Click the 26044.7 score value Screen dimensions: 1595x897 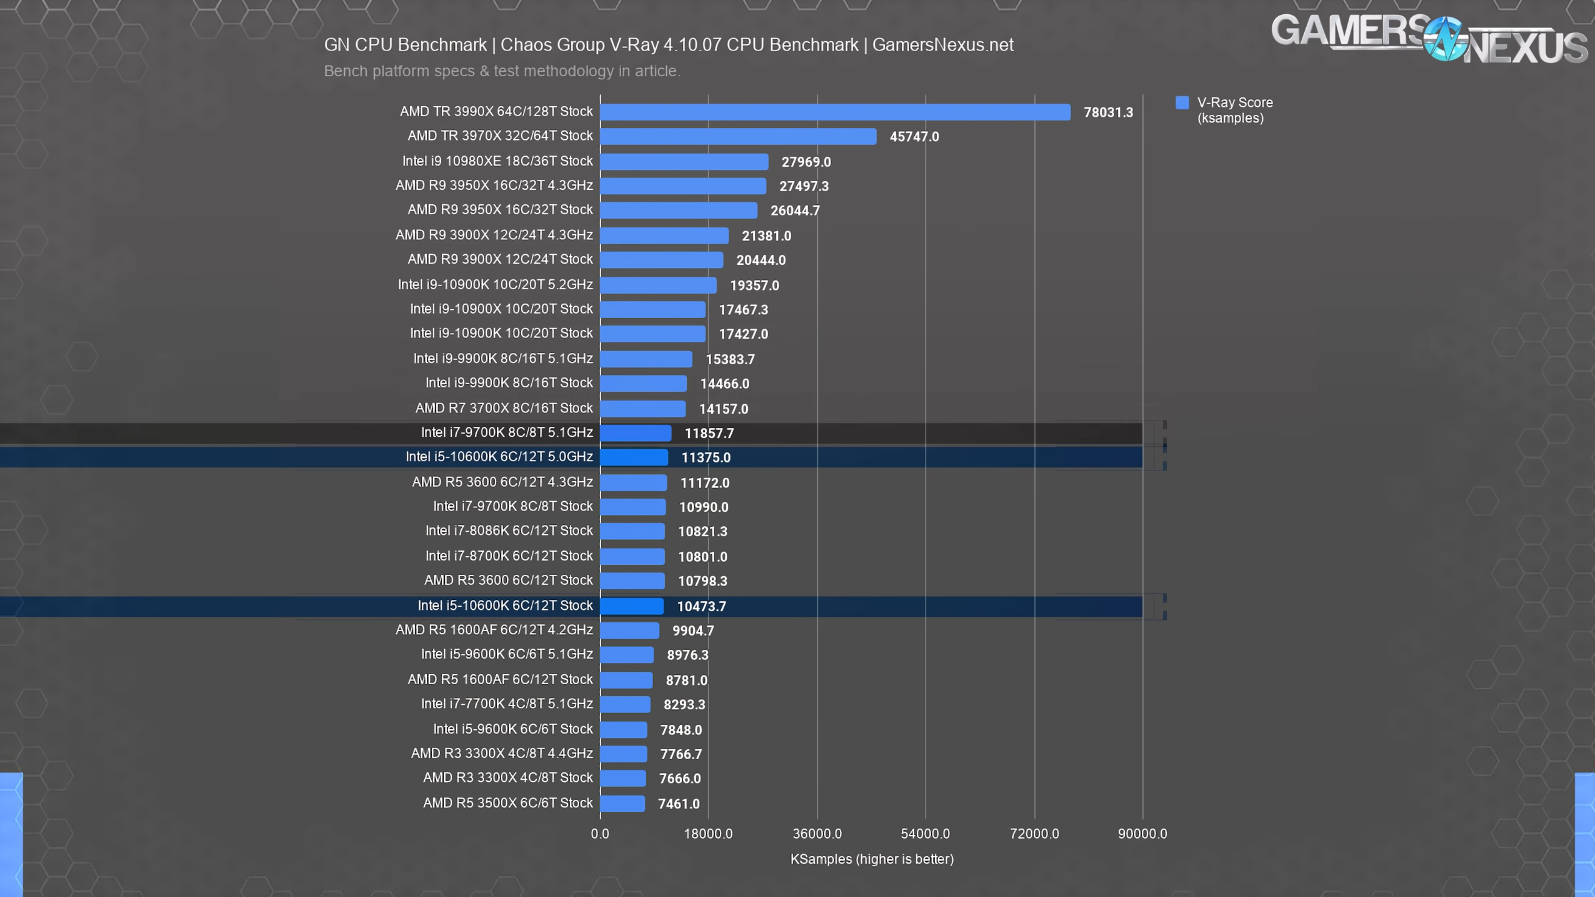tap(795, 211)
